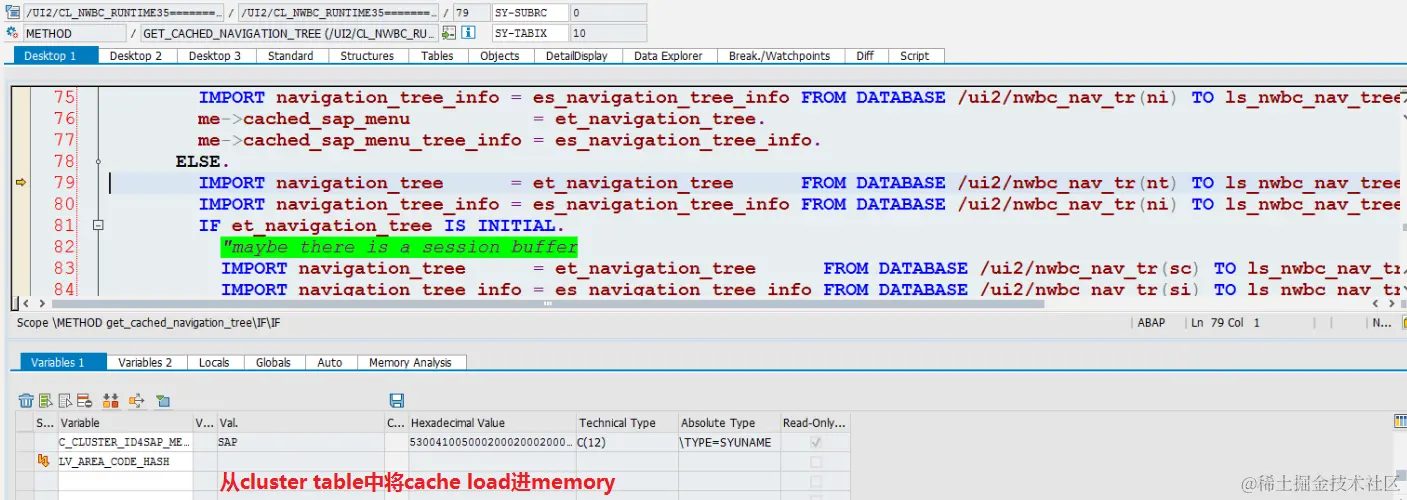Click the Read-Only column header
Screen dimensions: 1407x500
coord(815,423)
